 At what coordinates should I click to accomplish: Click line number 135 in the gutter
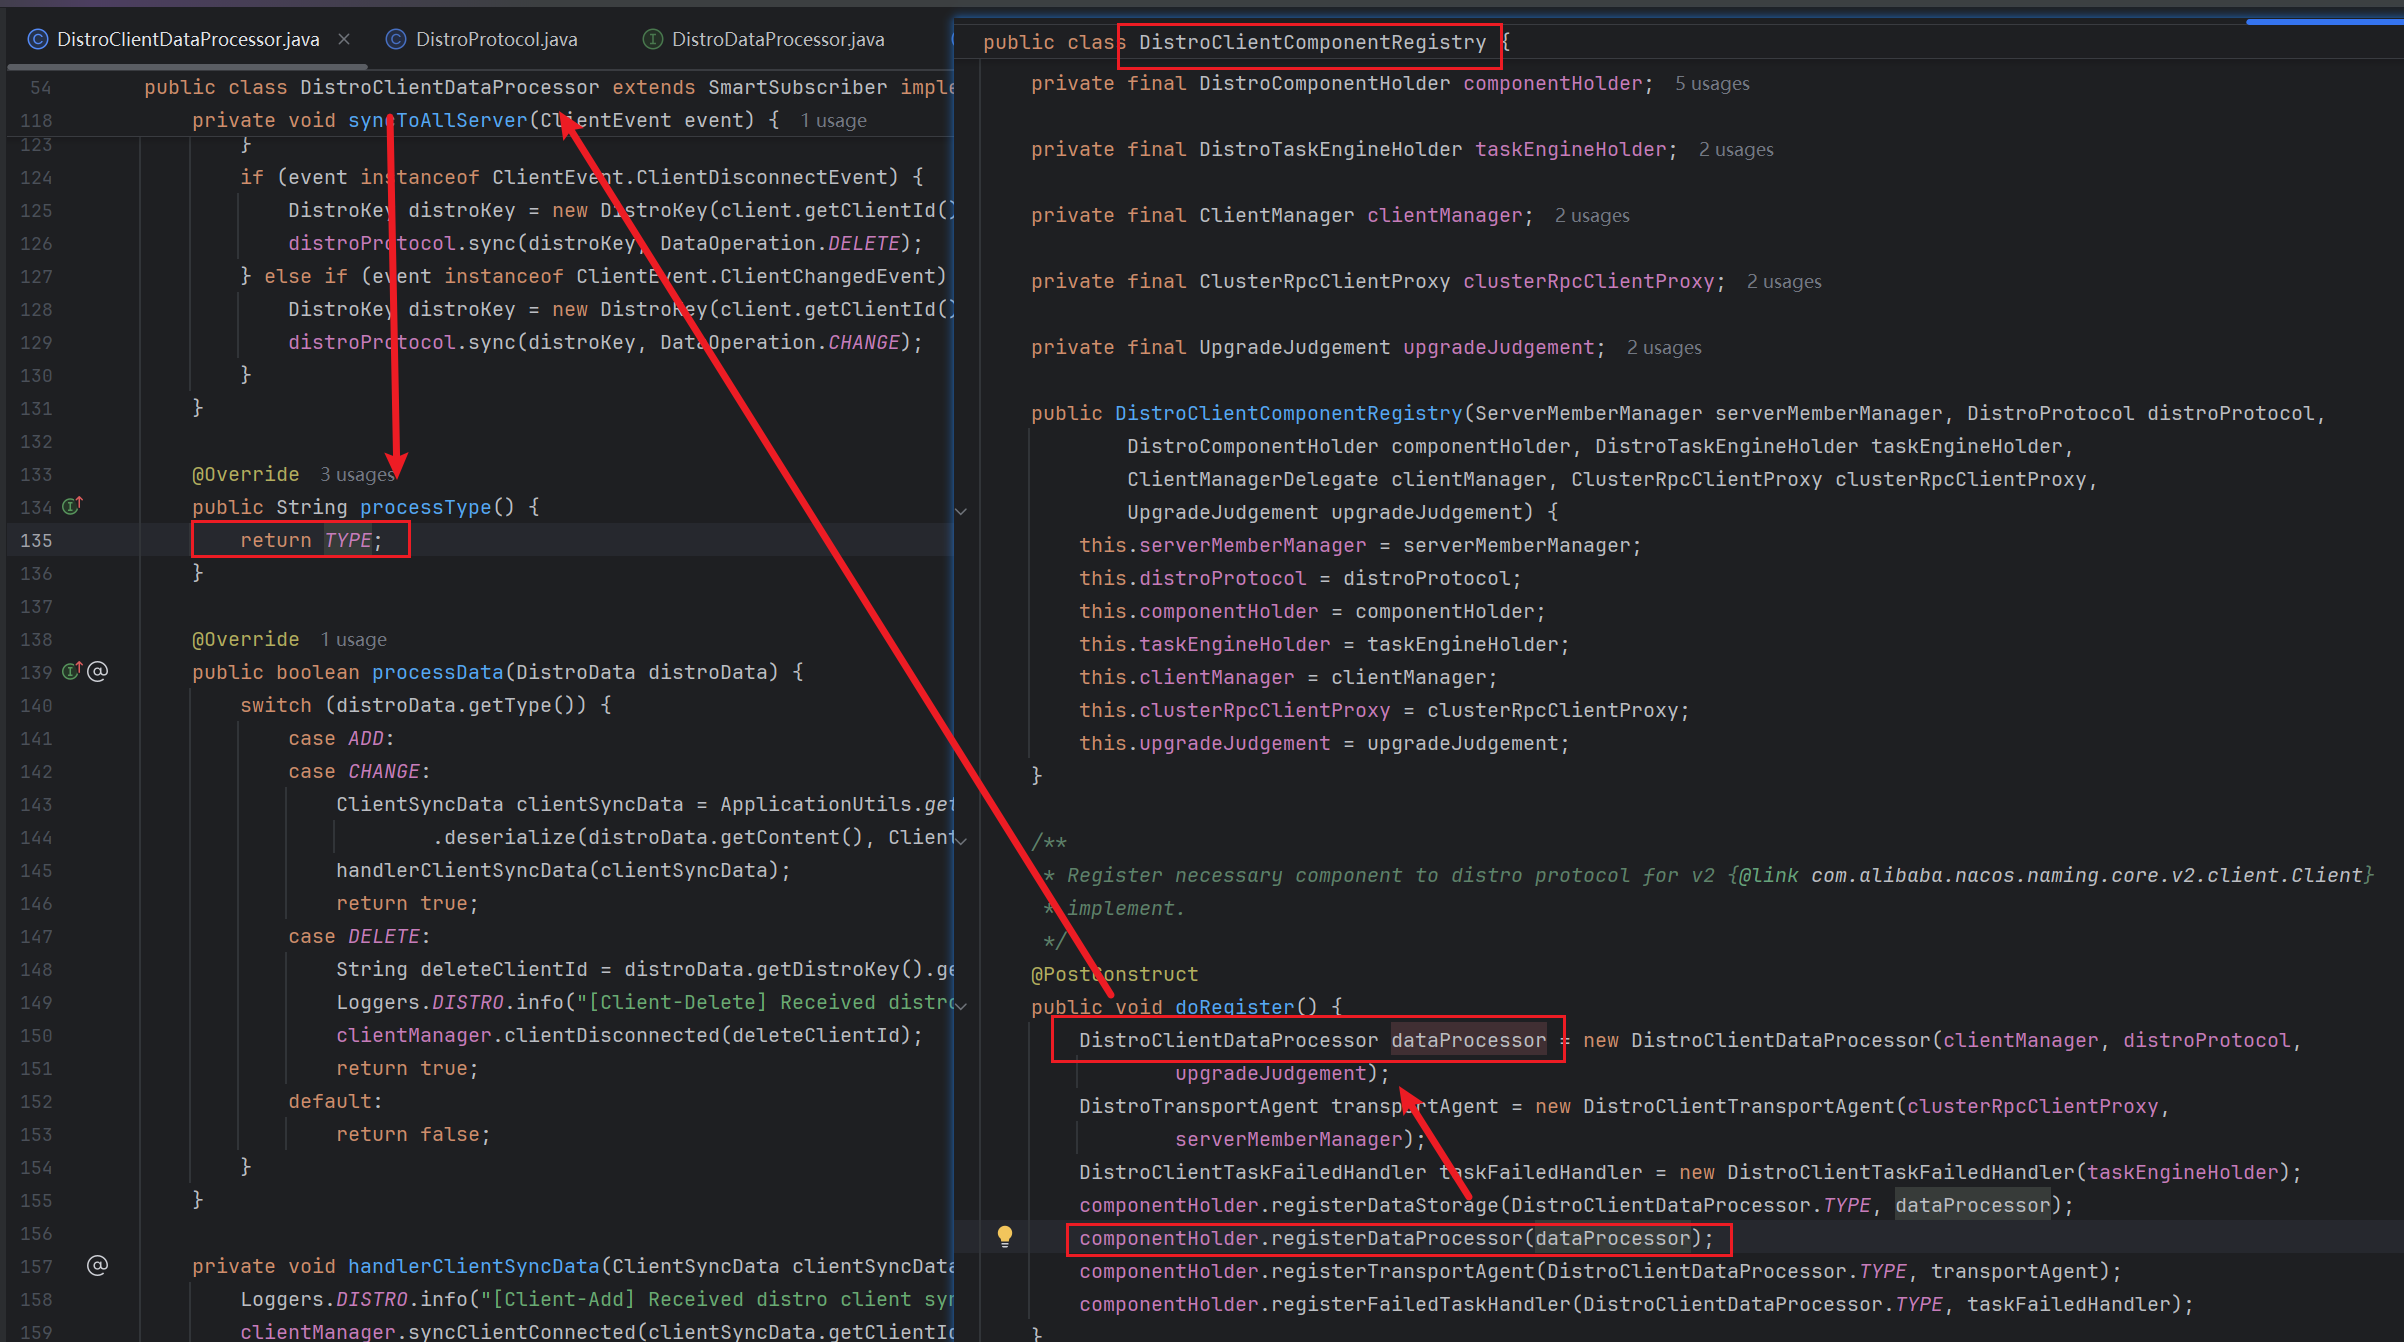click(36, 540)
